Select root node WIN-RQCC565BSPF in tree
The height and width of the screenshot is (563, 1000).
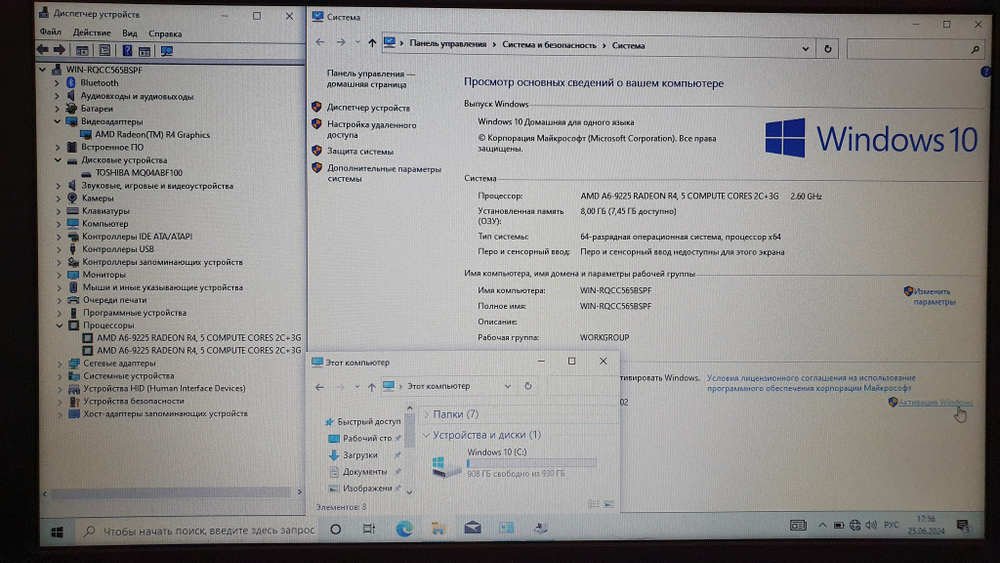point(104,69)
